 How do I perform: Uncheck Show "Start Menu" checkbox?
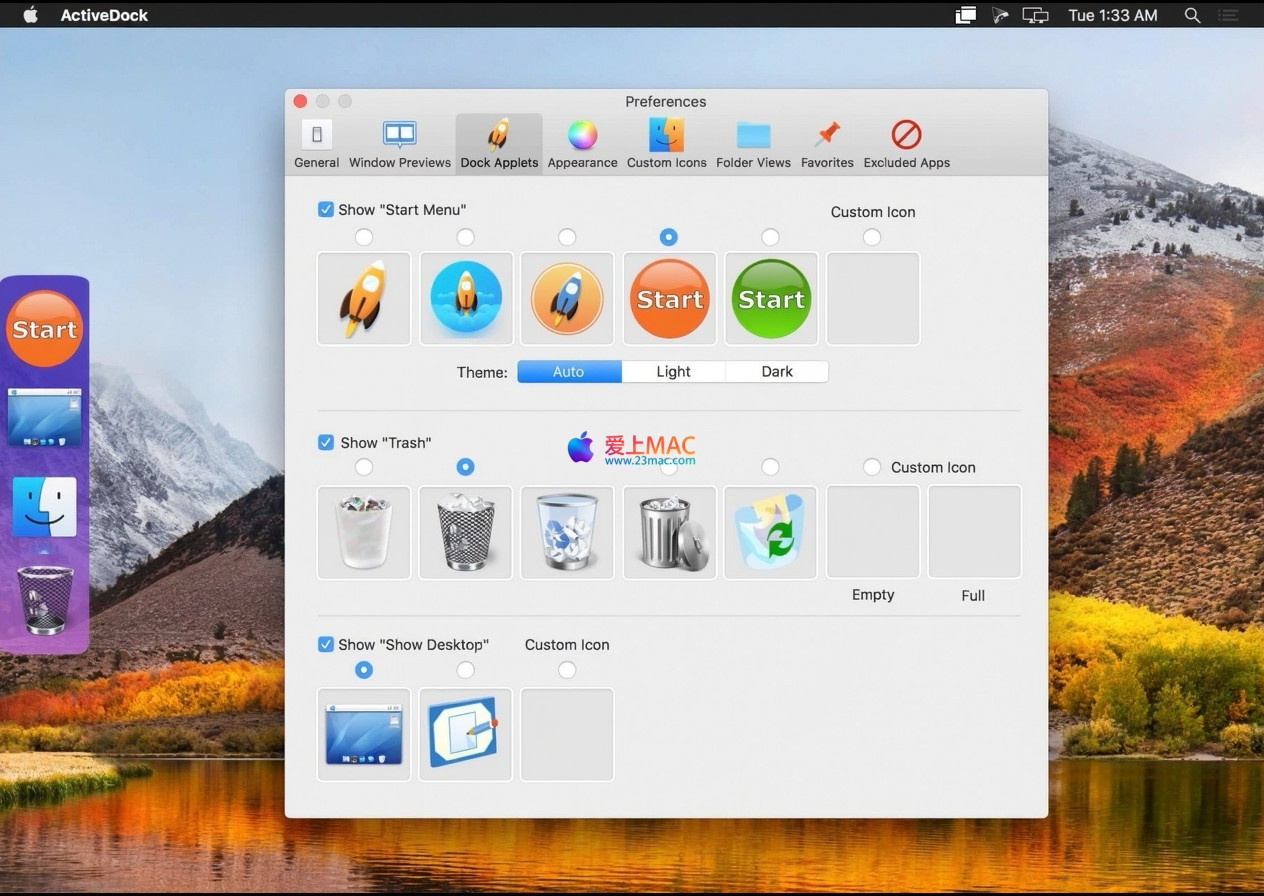326,210
